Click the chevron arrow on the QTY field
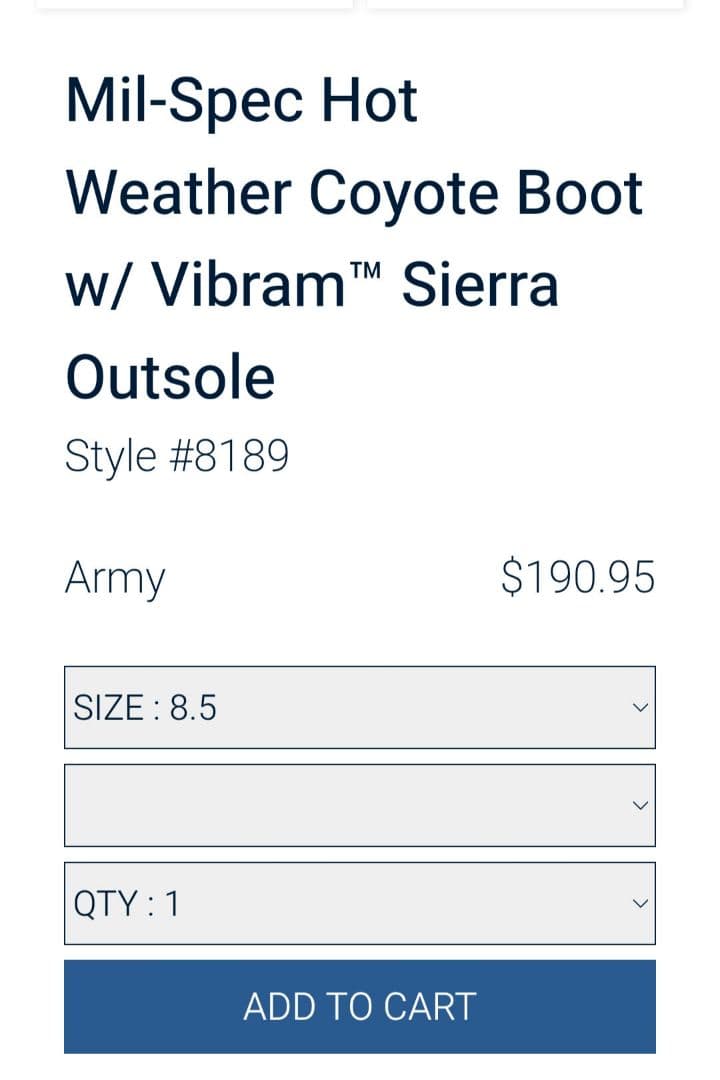This screenshot has height=1080, width=720. pyautogui.click(x=640, y=904)
